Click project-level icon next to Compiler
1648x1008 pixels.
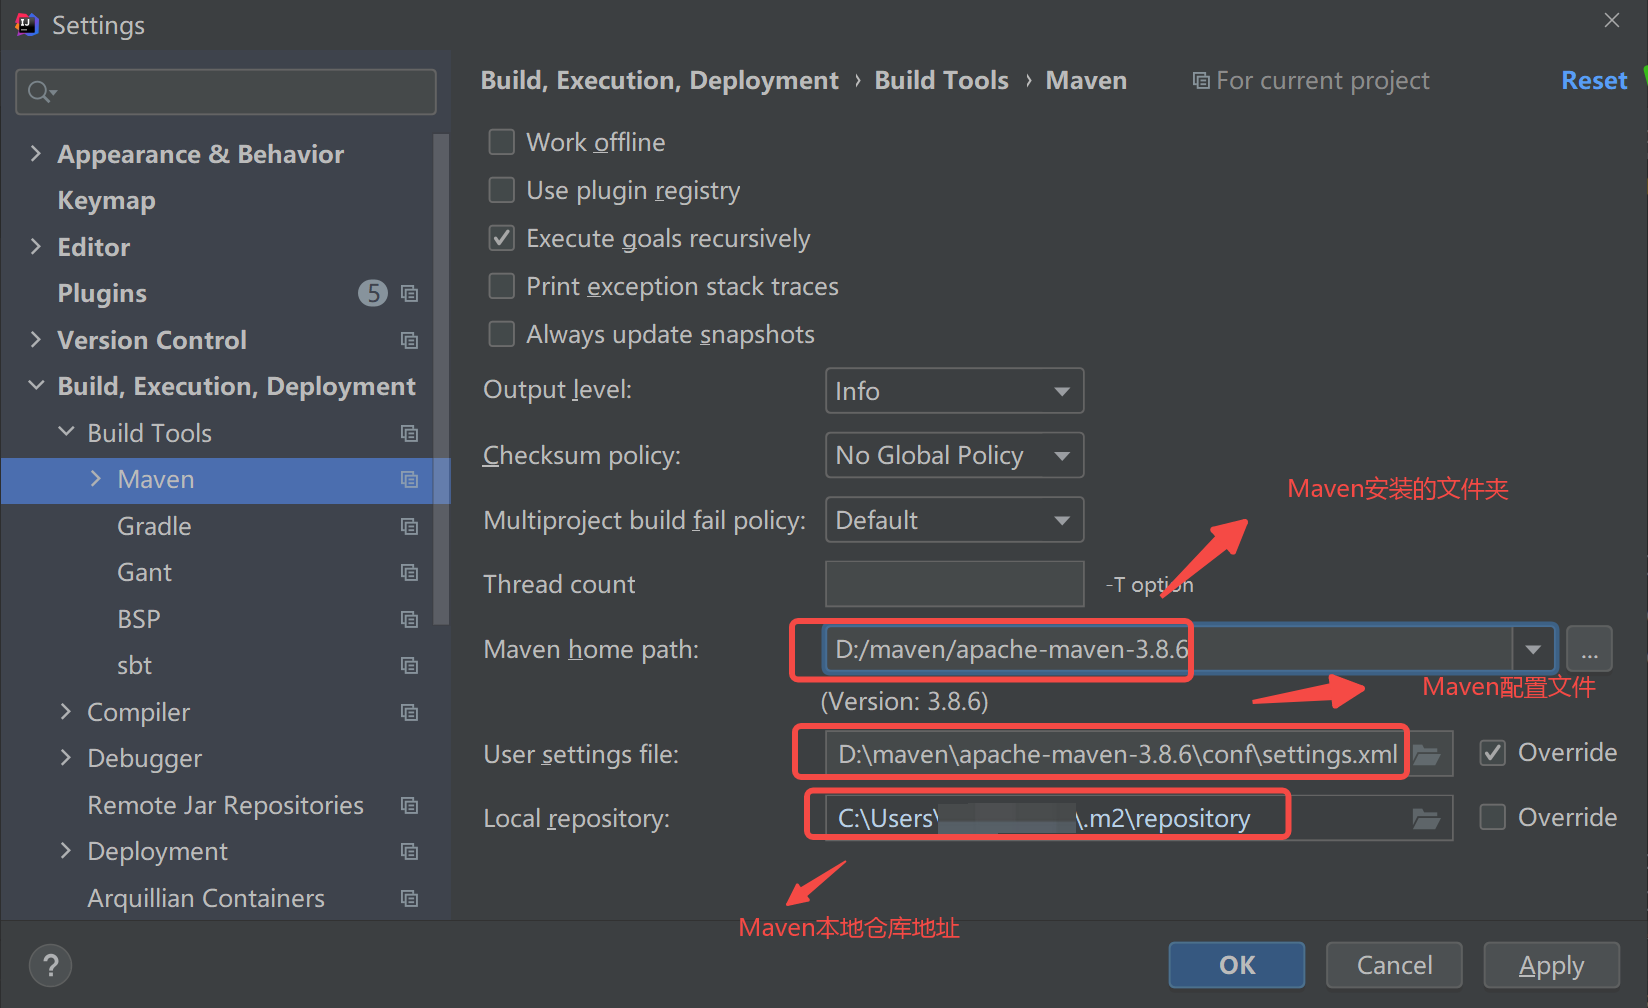409,712
